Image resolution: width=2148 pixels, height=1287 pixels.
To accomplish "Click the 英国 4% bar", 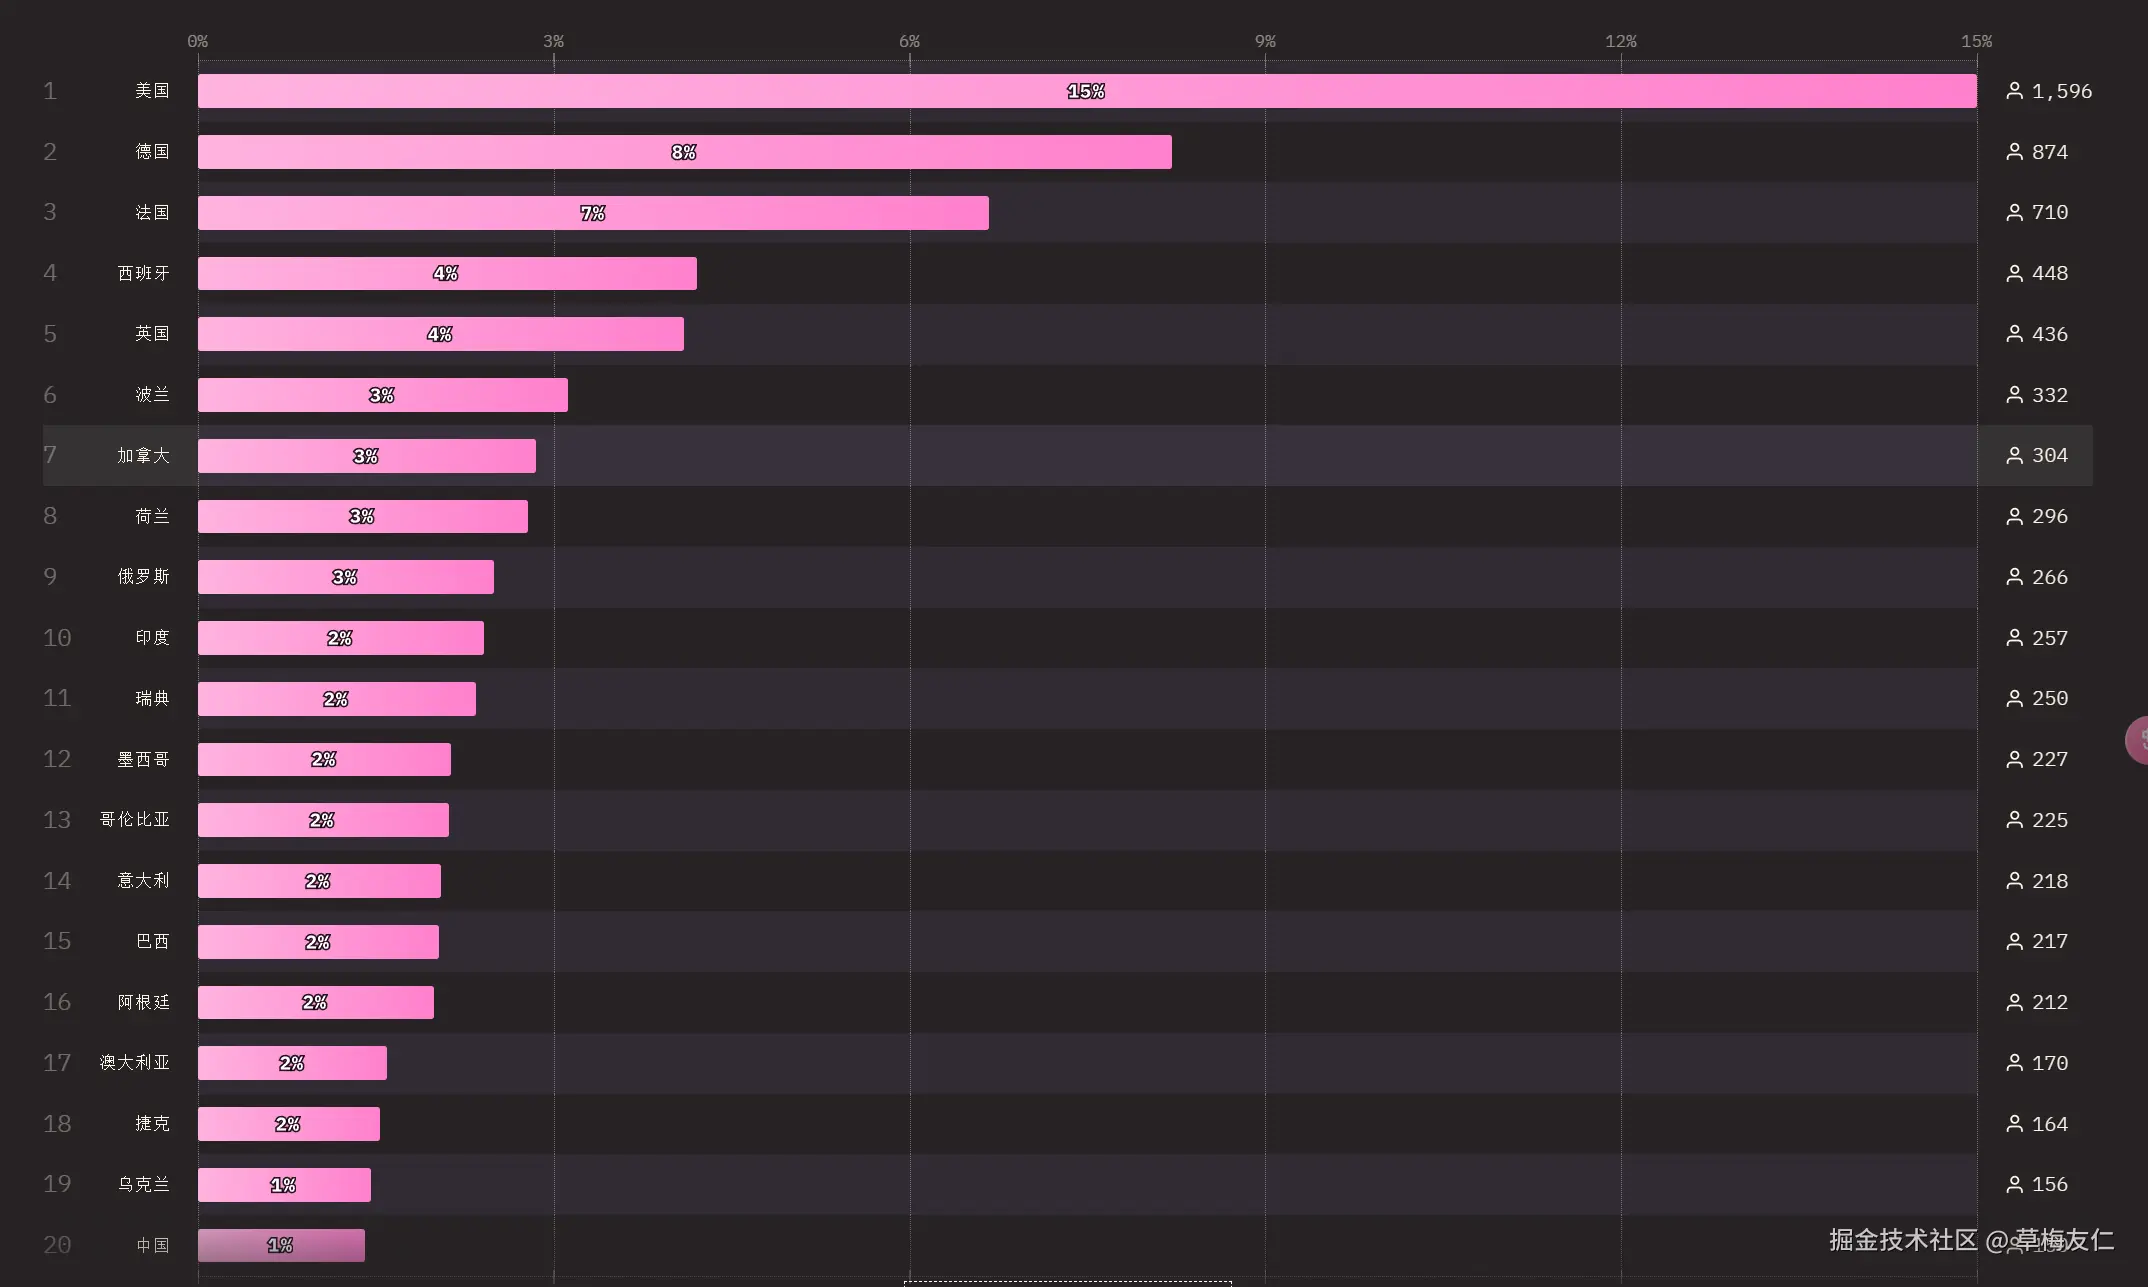I will tap(440, 334).
